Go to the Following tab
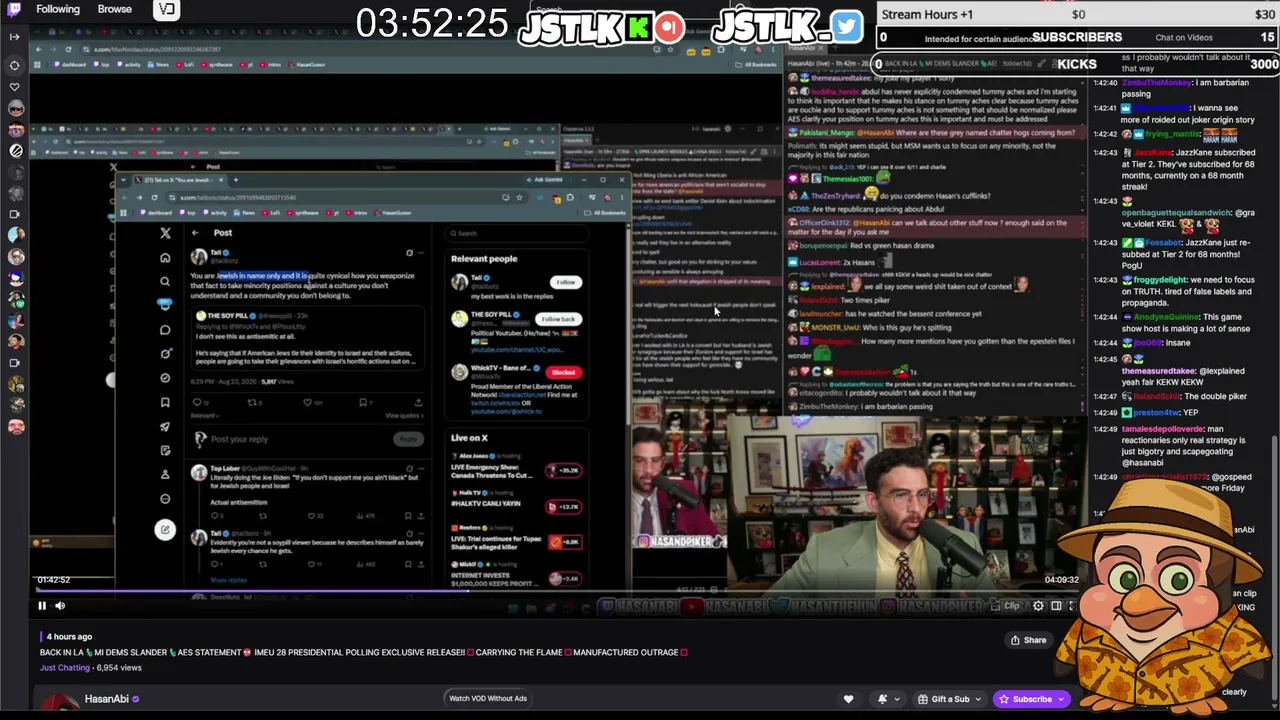Screen dimensions: 1280x720 [58, 9]
